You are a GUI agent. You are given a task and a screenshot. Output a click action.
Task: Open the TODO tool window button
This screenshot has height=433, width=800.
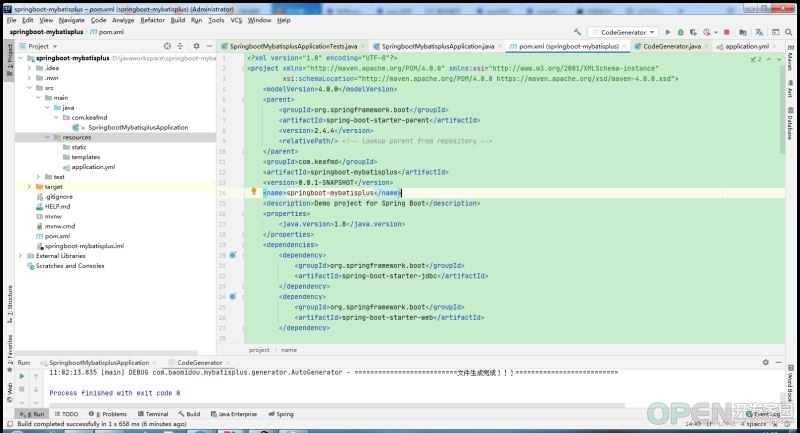click(x=66, y=414)
